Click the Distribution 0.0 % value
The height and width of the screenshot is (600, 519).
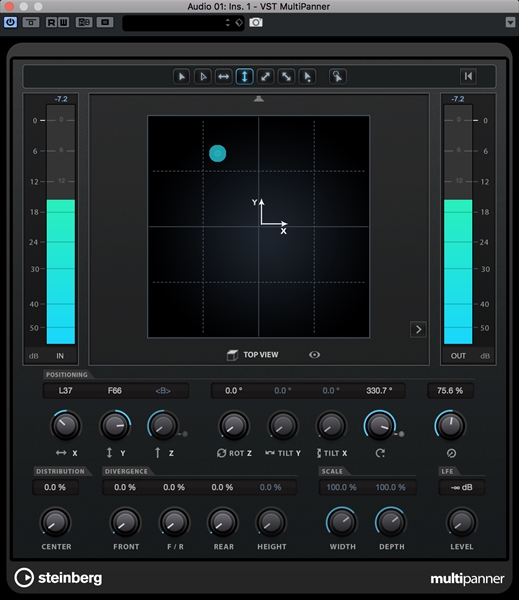point(55,487)
